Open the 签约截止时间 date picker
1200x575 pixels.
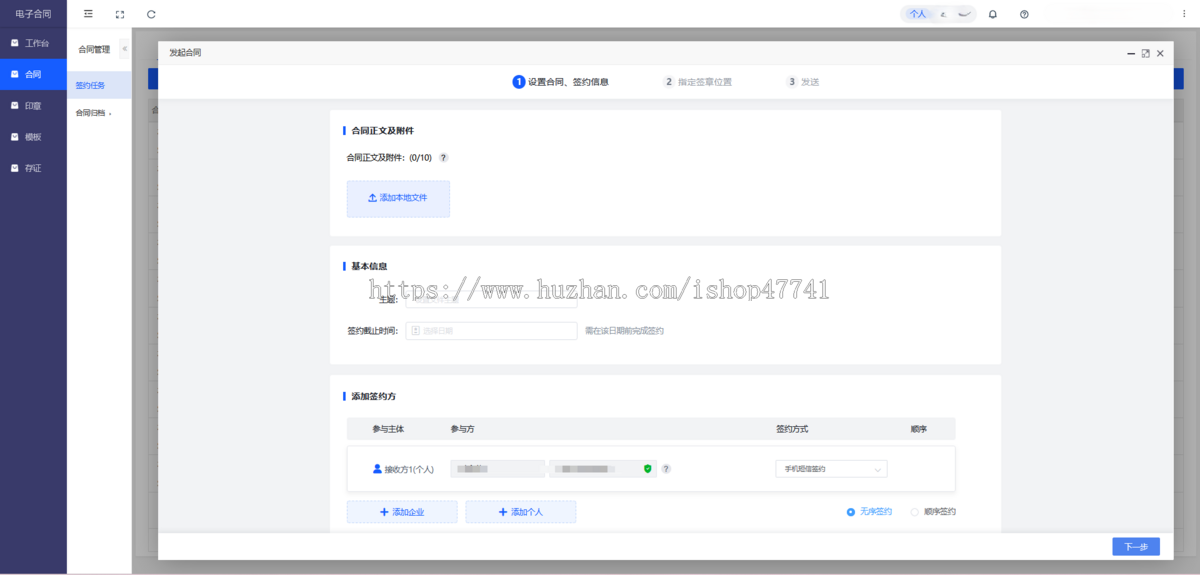click(490, 331)
